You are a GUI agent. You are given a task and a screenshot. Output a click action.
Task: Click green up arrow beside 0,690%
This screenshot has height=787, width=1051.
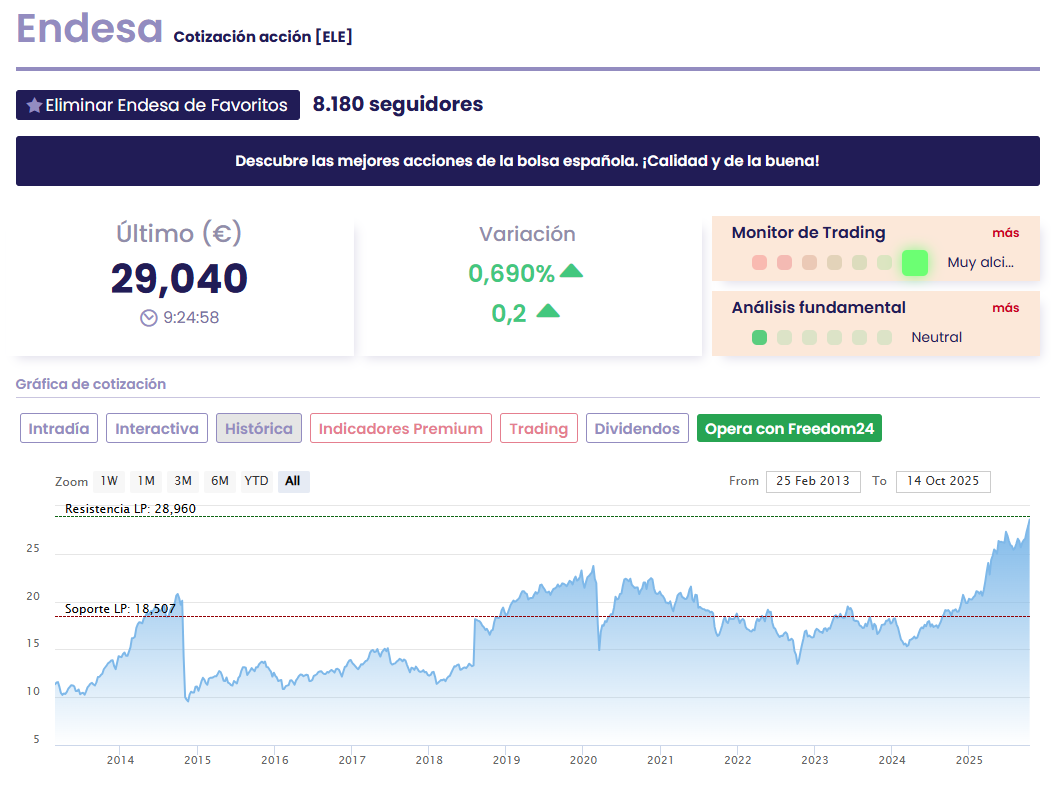pos(571,271)
